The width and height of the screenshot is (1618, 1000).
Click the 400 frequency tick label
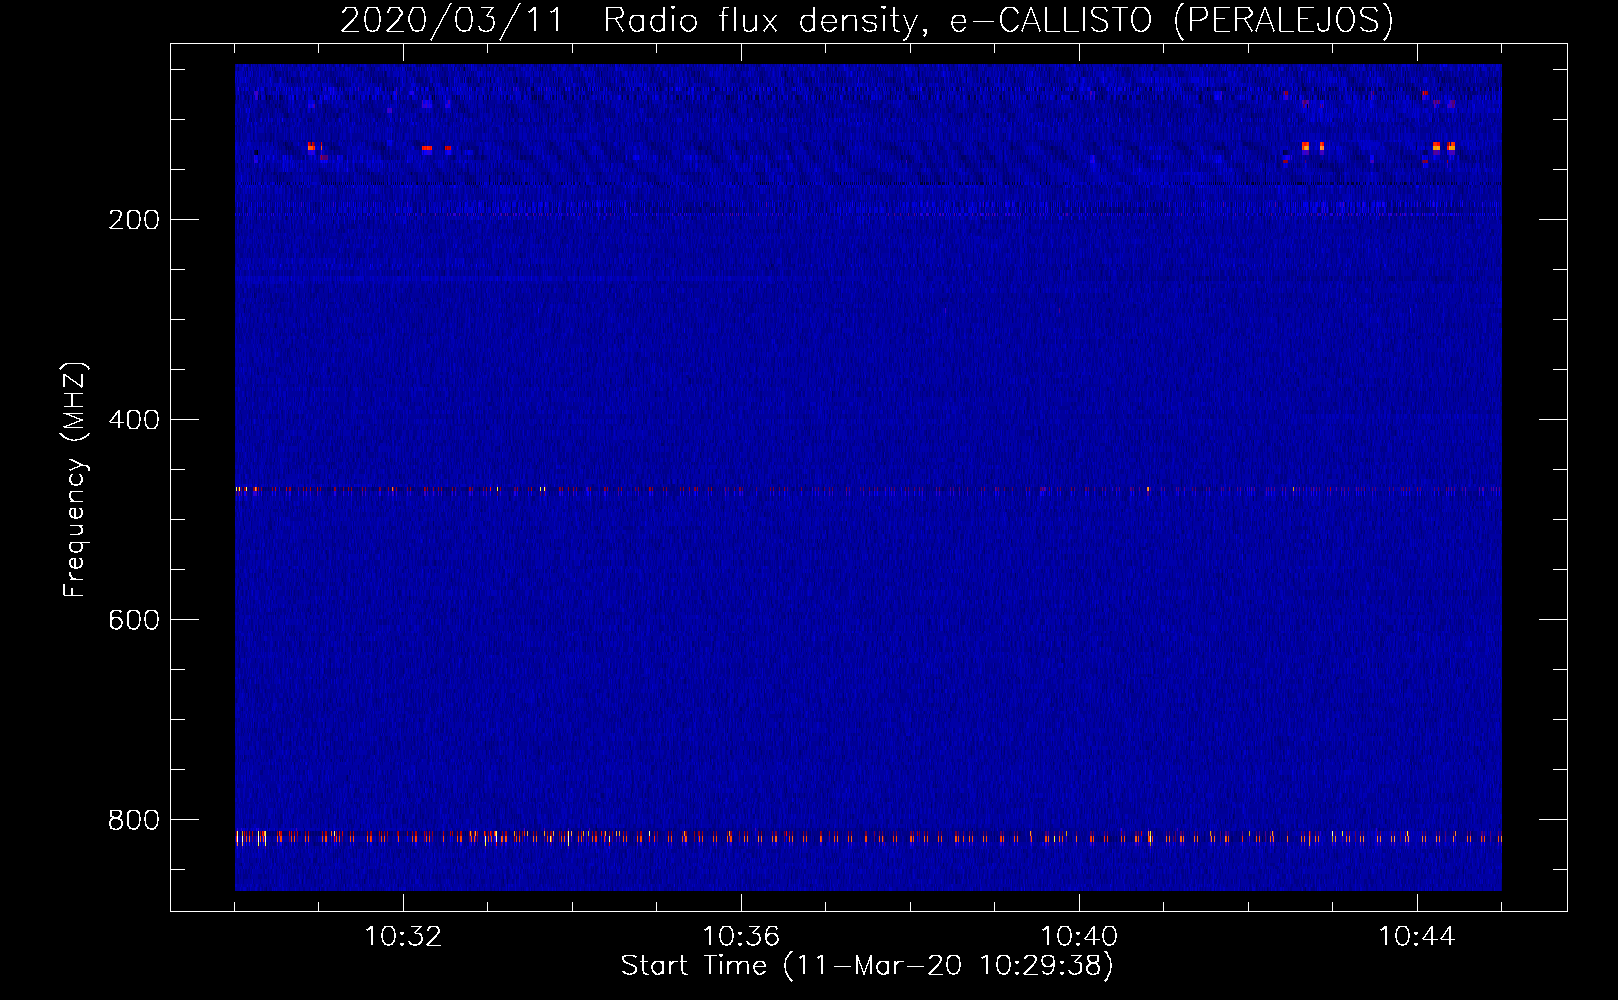point(134,420)
